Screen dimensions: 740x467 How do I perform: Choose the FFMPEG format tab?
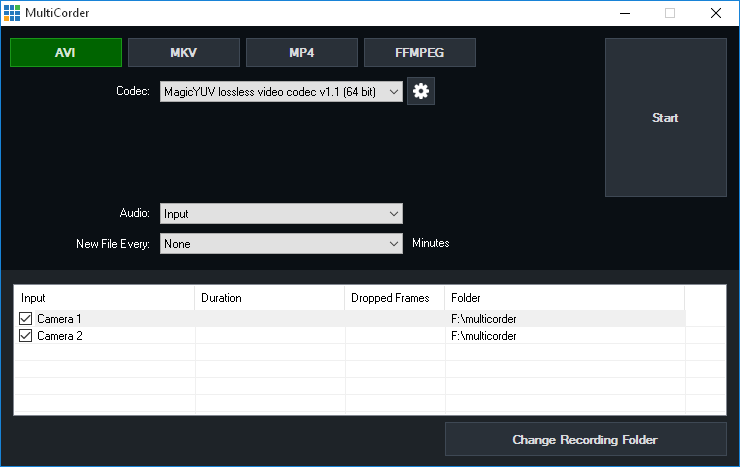pyautogui.click(x=420, y=52)
